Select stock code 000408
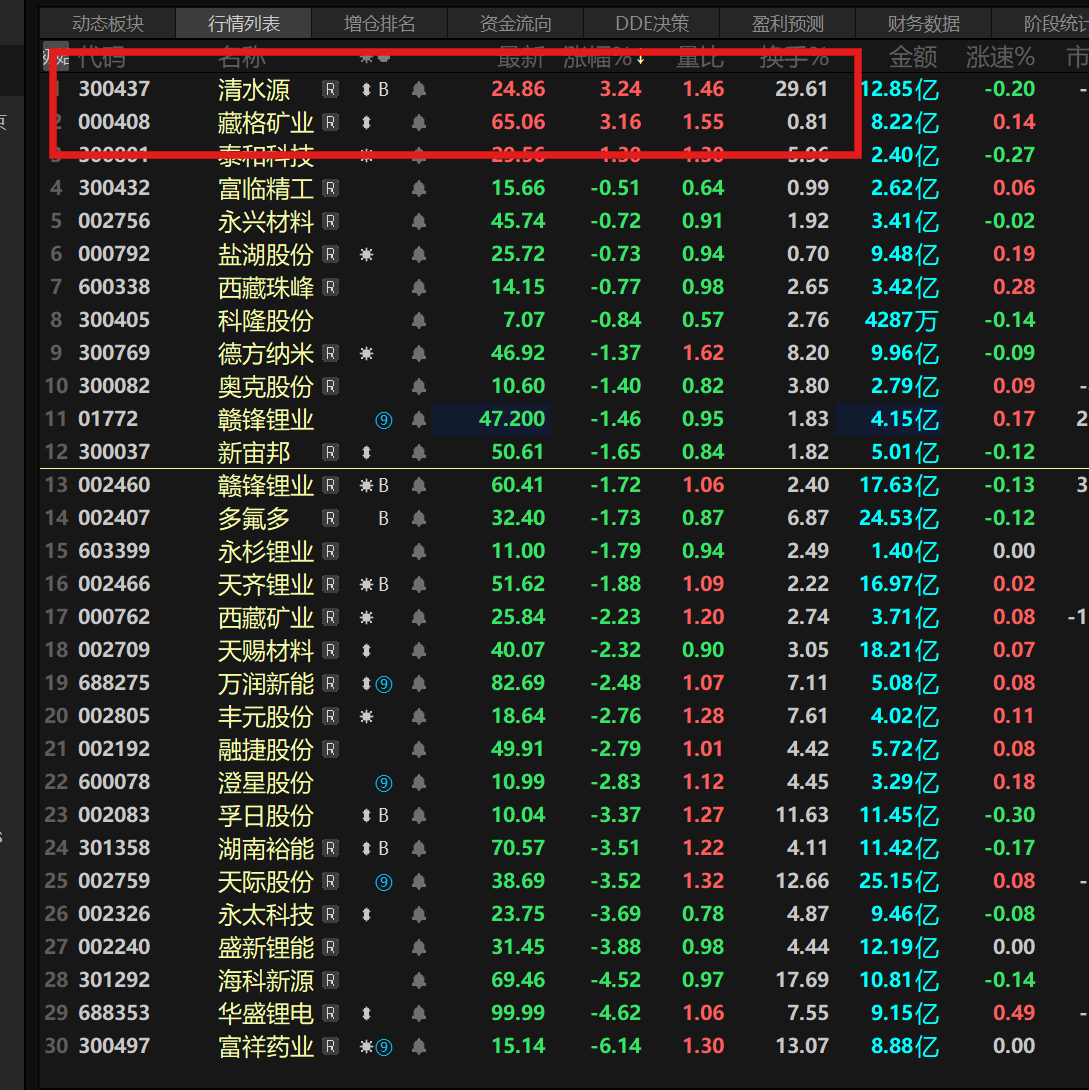Screen dimensions: 1089x1090 pos(114,122)
